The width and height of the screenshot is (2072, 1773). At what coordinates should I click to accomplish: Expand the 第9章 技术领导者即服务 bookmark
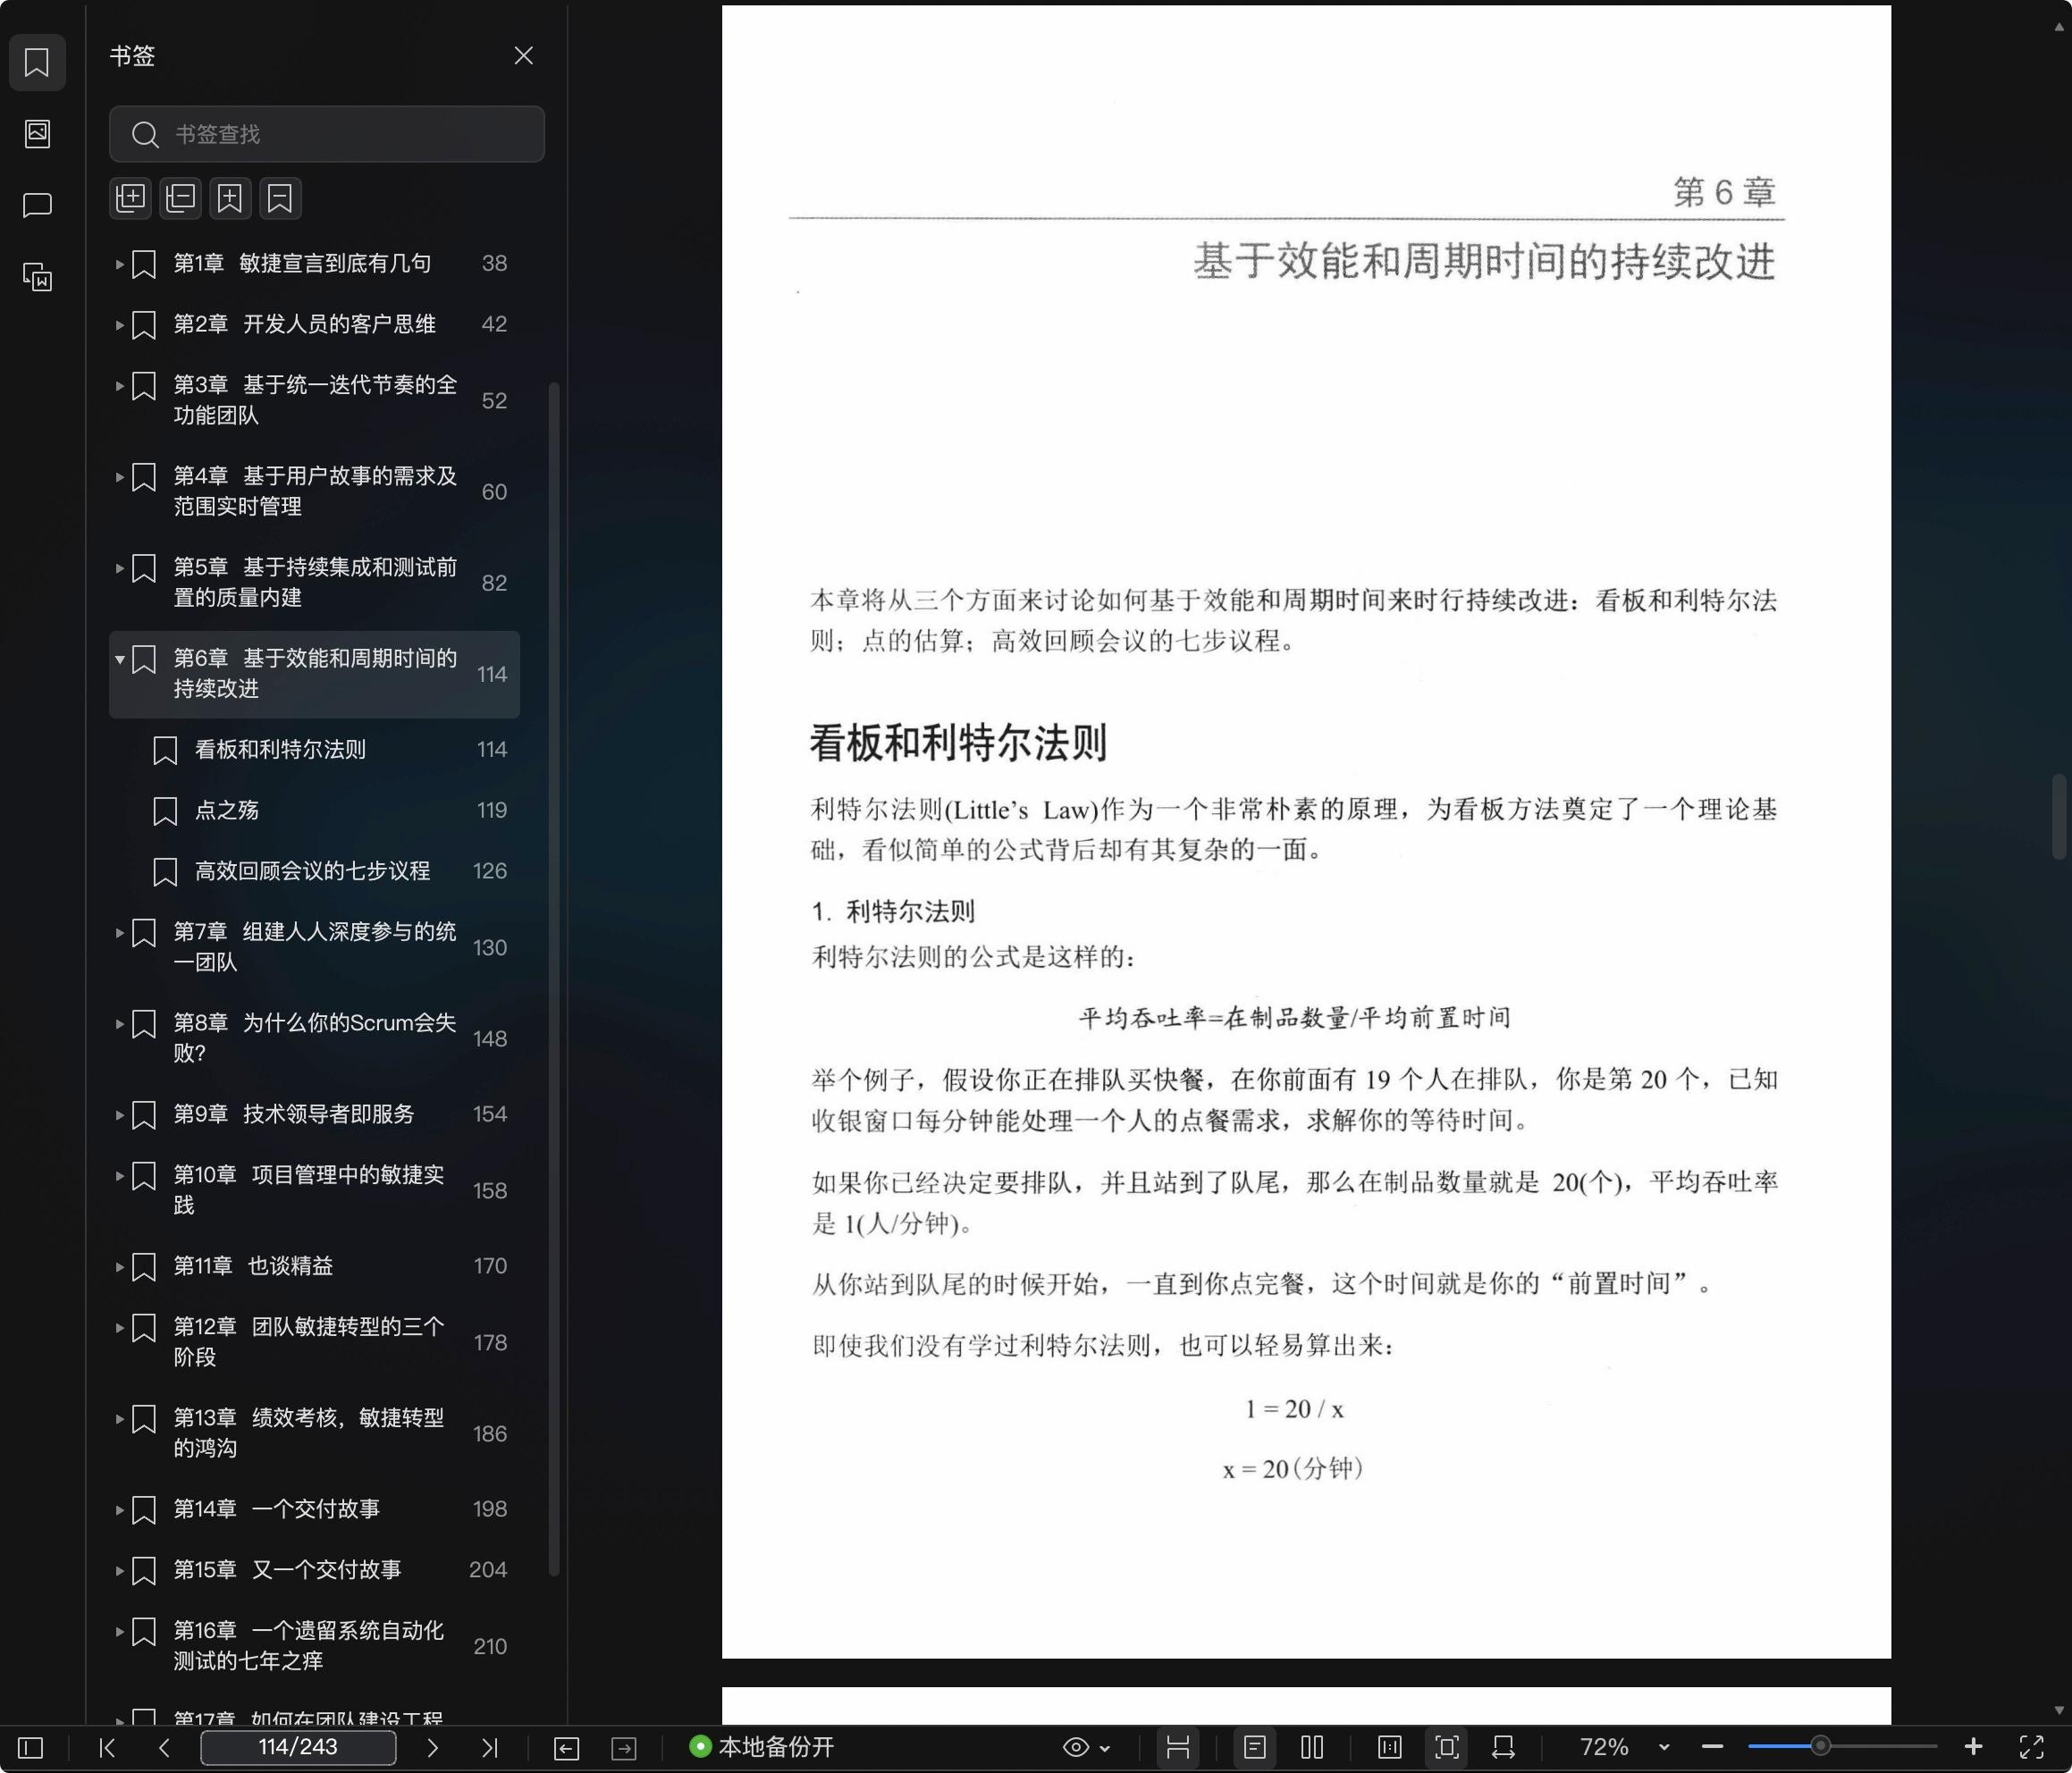click(119, 1115)
